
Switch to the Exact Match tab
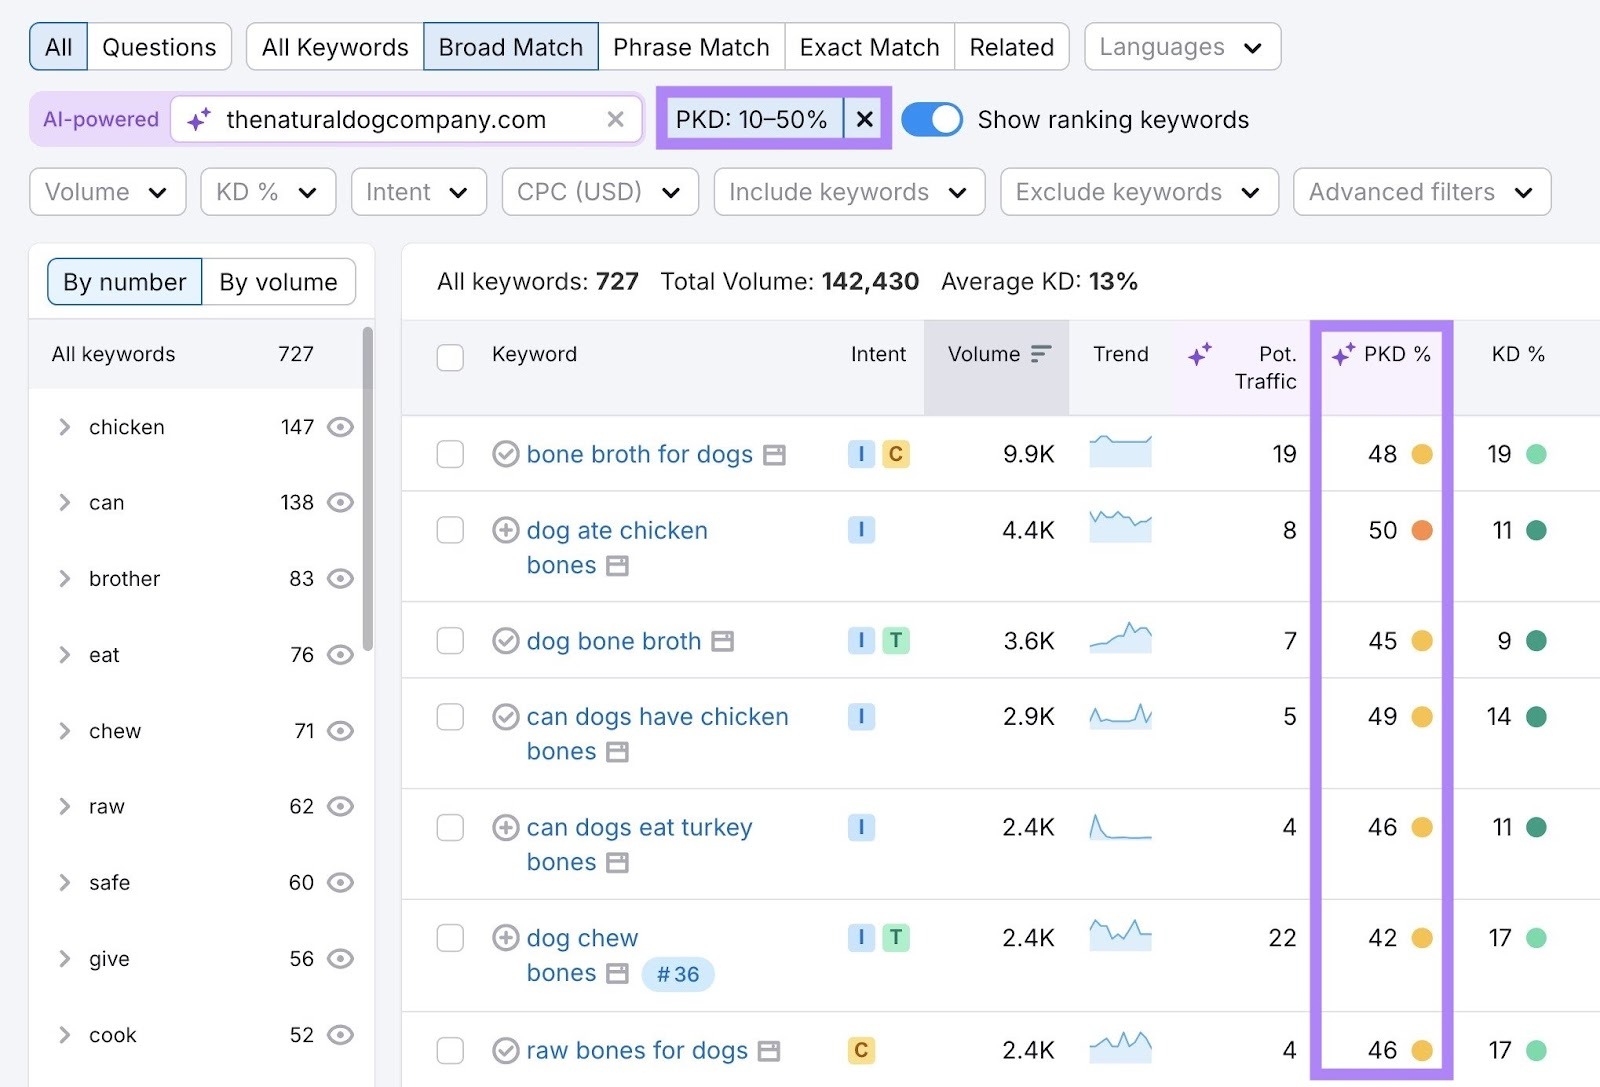click(x=868, y=46)
